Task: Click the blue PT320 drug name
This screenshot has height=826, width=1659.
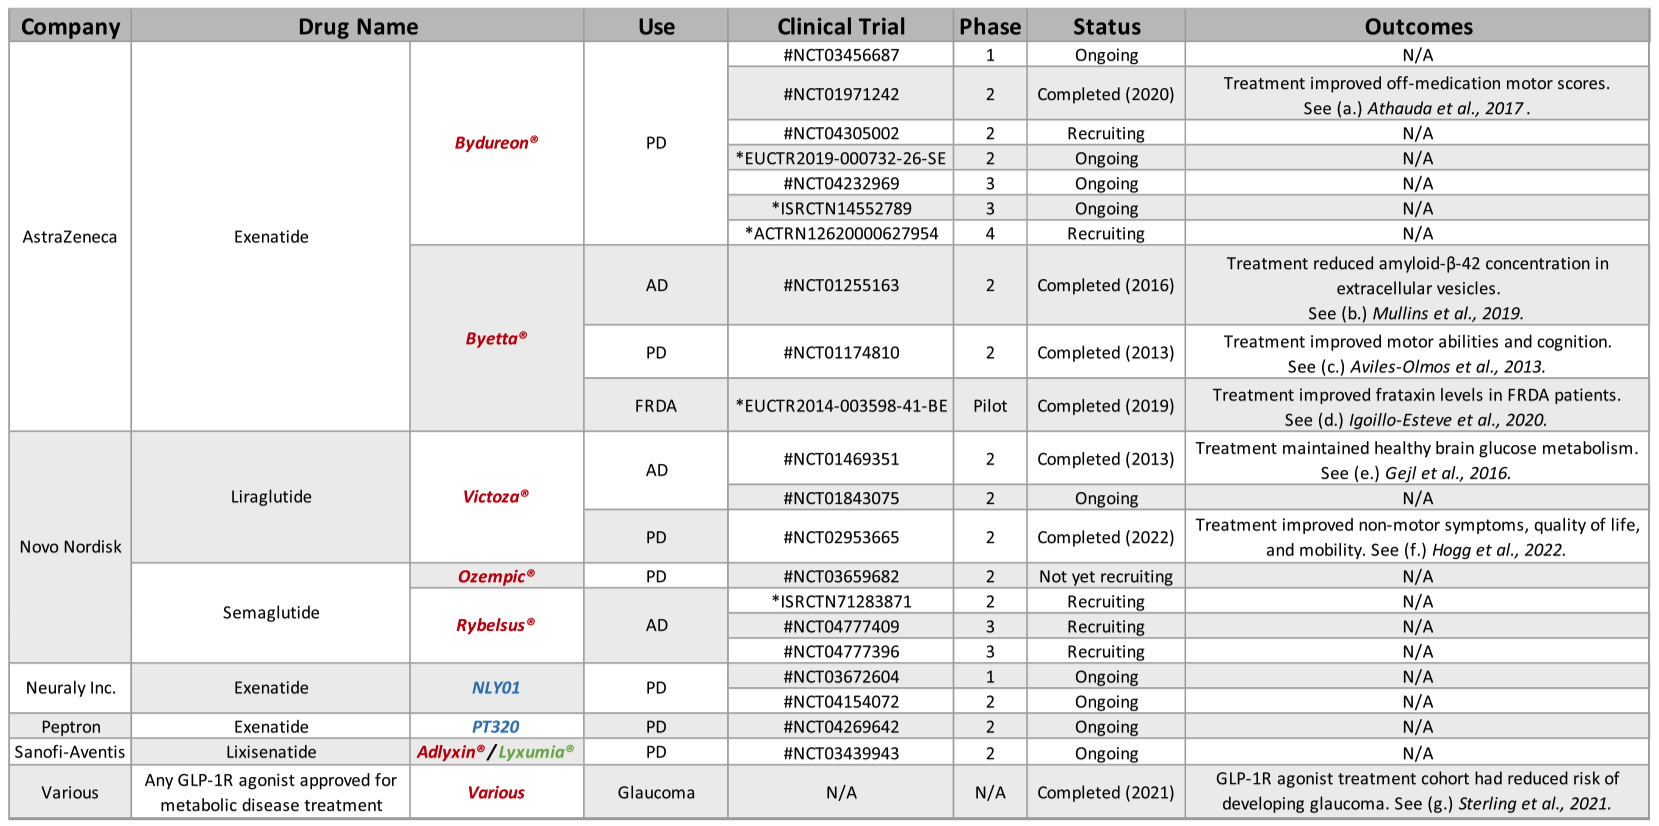Action: (x=496, y=727)
